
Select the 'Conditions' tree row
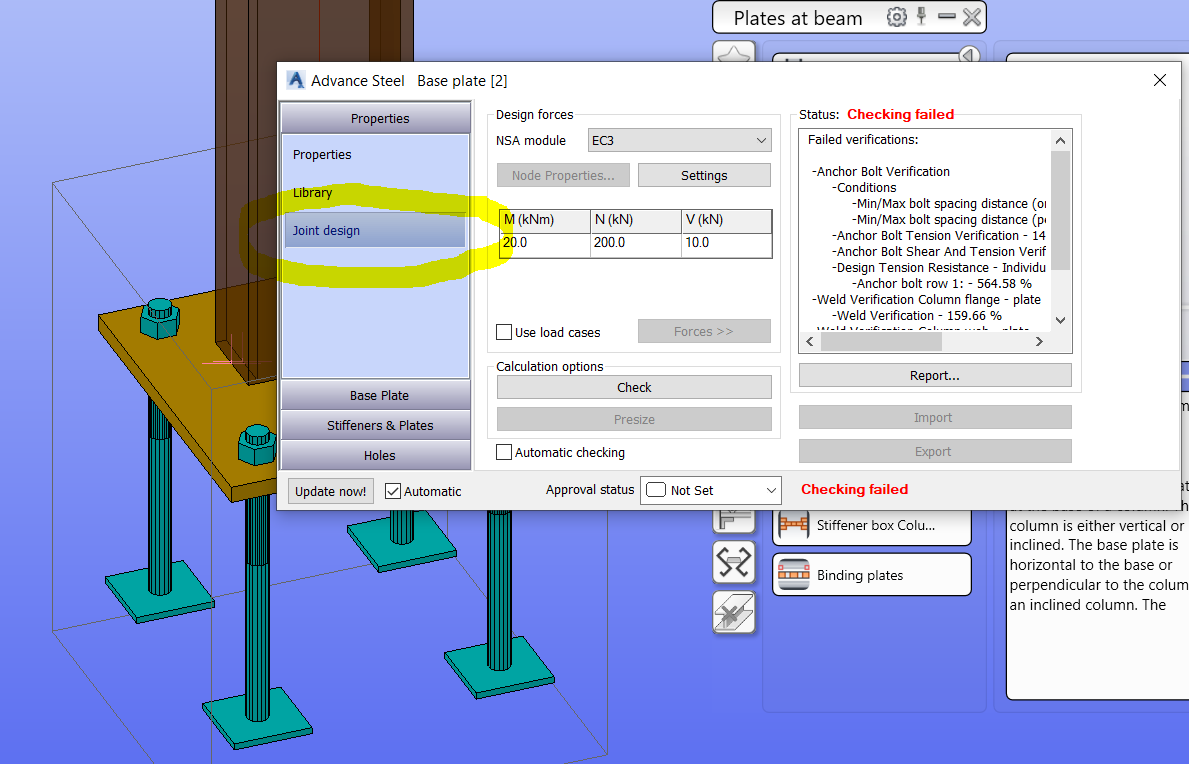(864, 188)
